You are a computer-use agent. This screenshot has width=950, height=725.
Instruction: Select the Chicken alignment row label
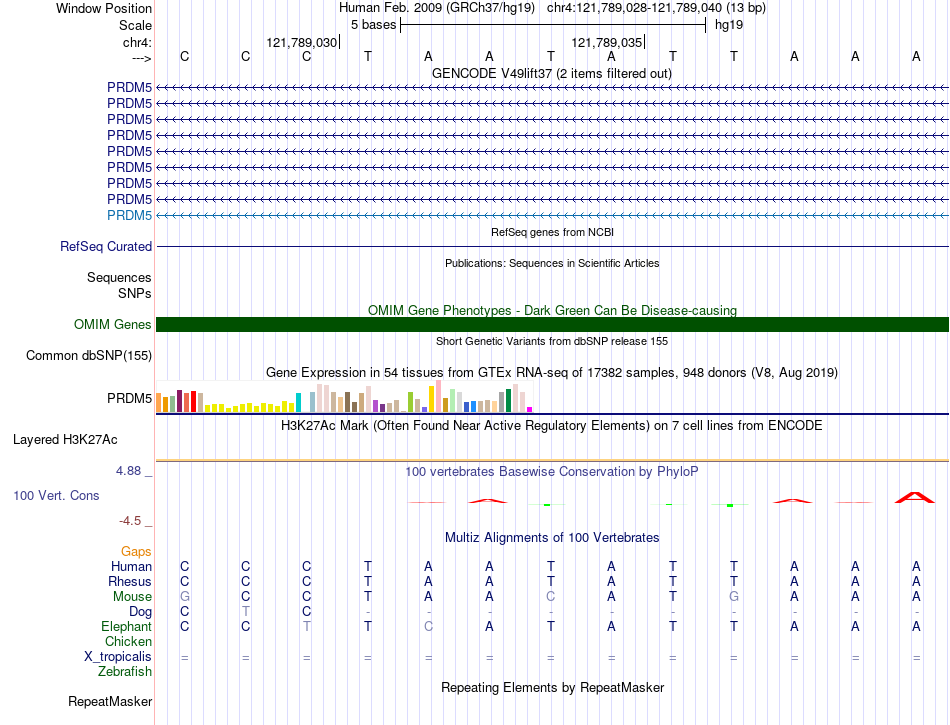128,641
